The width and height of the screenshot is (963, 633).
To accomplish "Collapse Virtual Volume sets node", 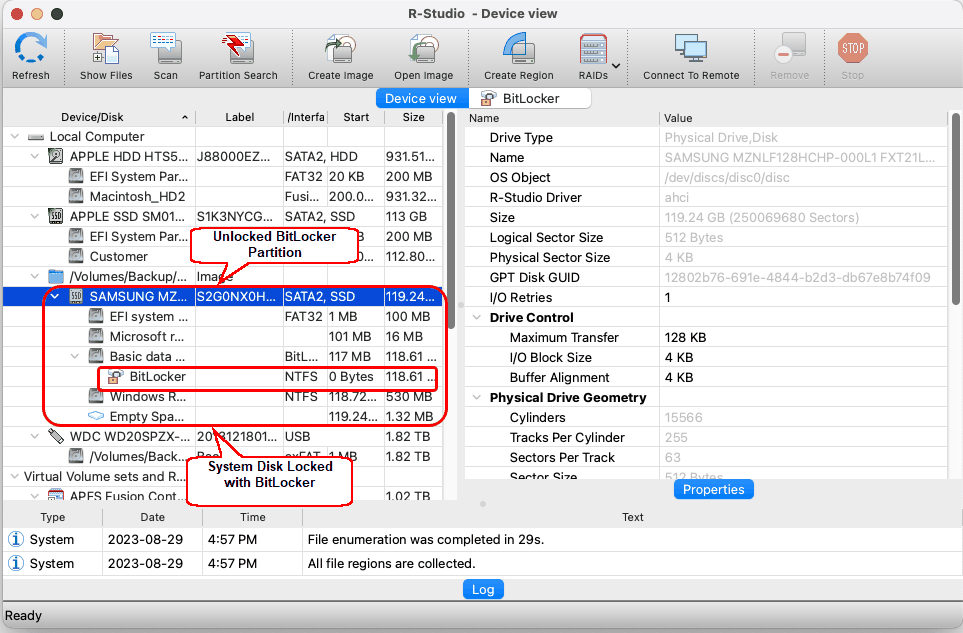I will [x=15, y=476].
